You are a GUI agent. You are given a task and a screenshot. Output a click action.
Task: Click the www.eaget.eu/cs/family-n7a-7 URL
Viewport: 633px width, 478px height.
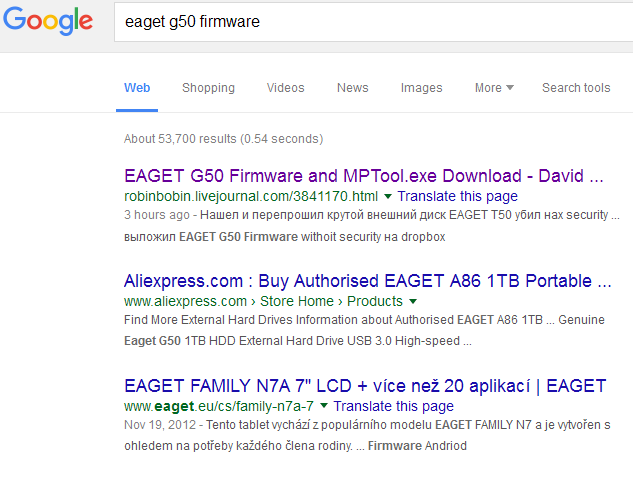tap(219, 406)
